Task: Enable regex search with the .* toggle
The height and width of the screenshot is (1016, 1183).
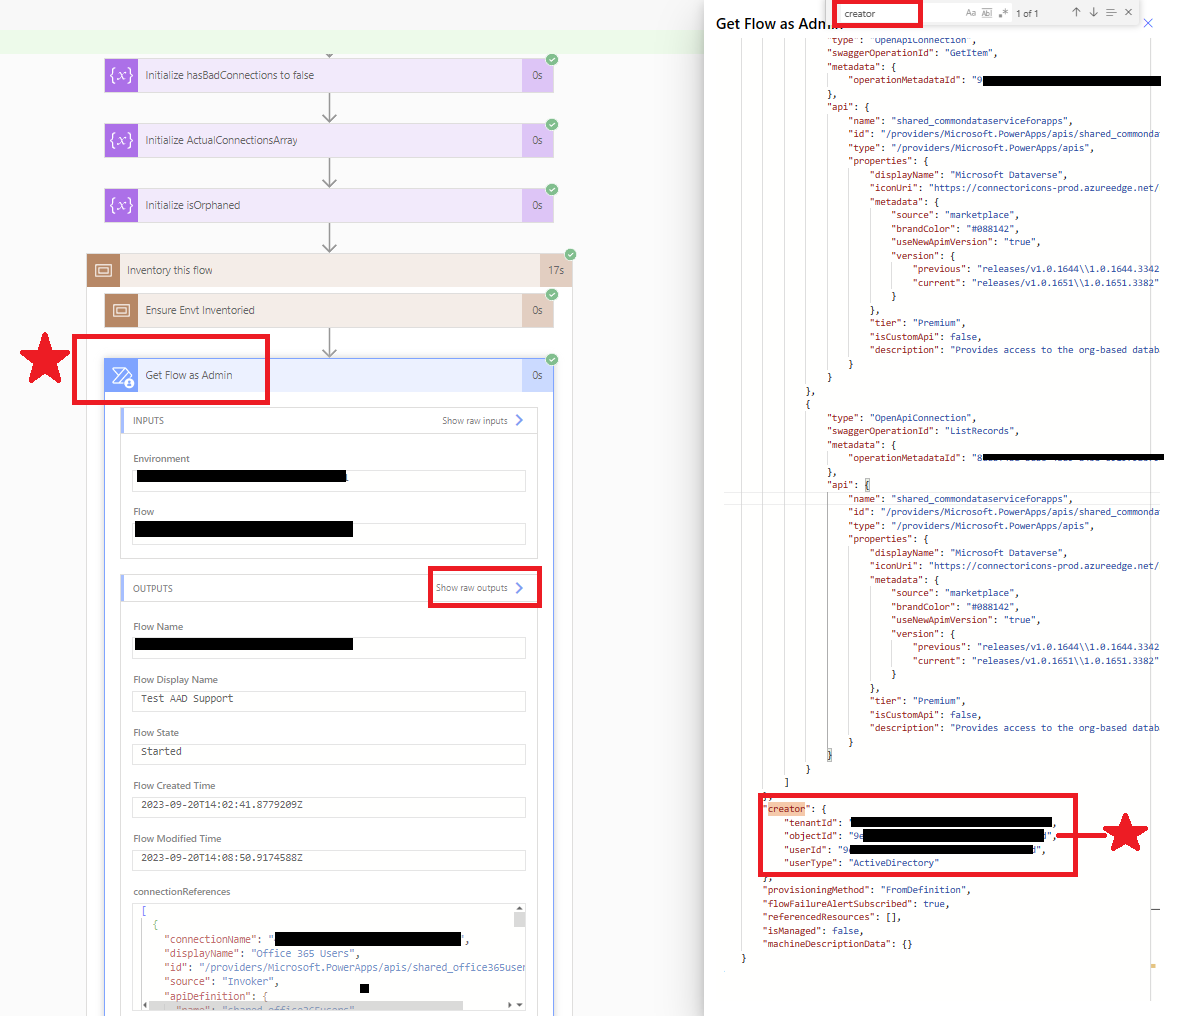Action: click(x=1003, y=12)
